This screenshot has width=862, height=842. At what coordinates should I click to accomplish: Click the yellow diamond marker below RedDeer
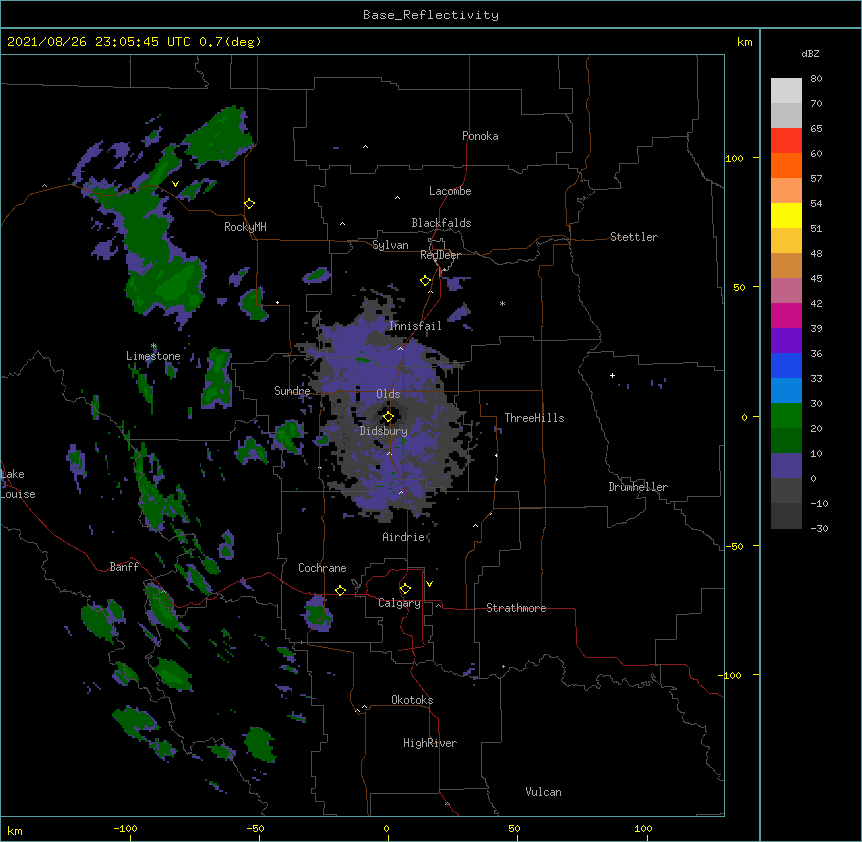tap(425, 281)
